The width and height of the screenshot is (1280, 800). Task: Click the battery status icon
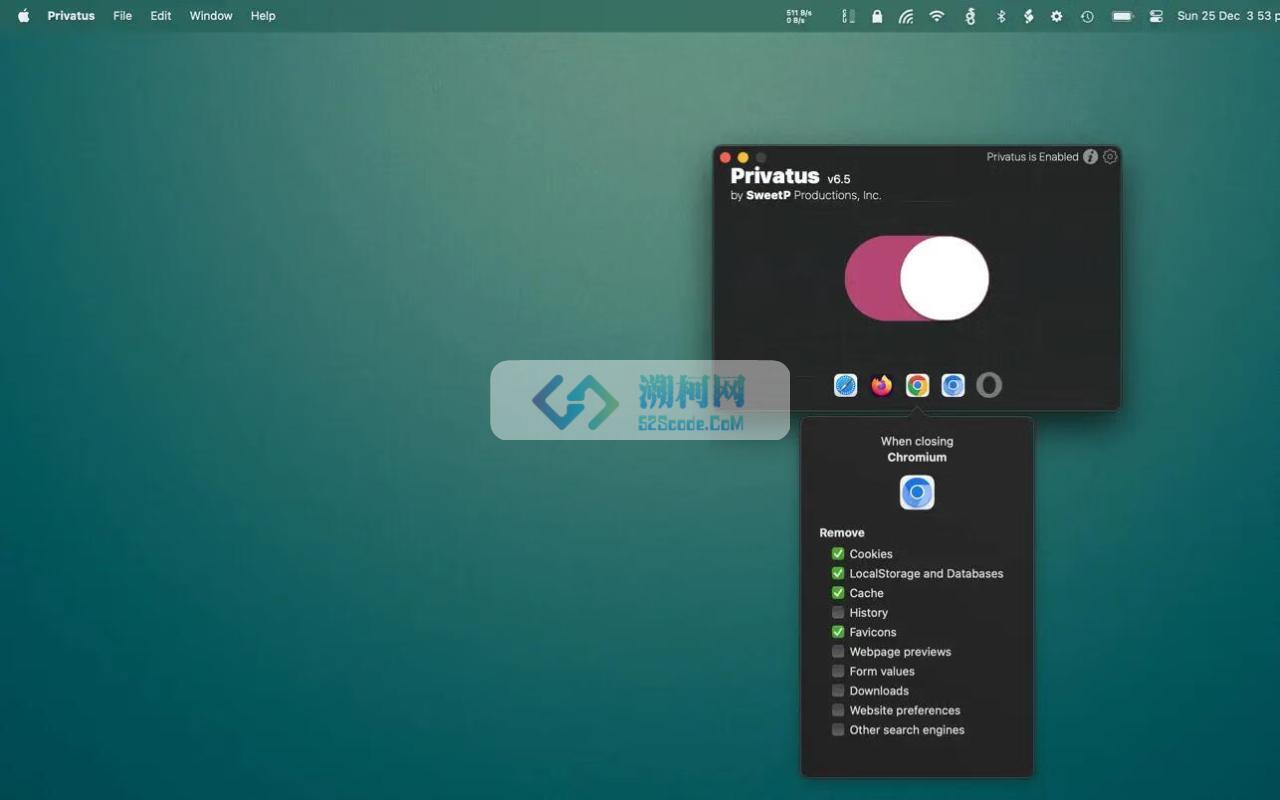(x=1123, y=16)
